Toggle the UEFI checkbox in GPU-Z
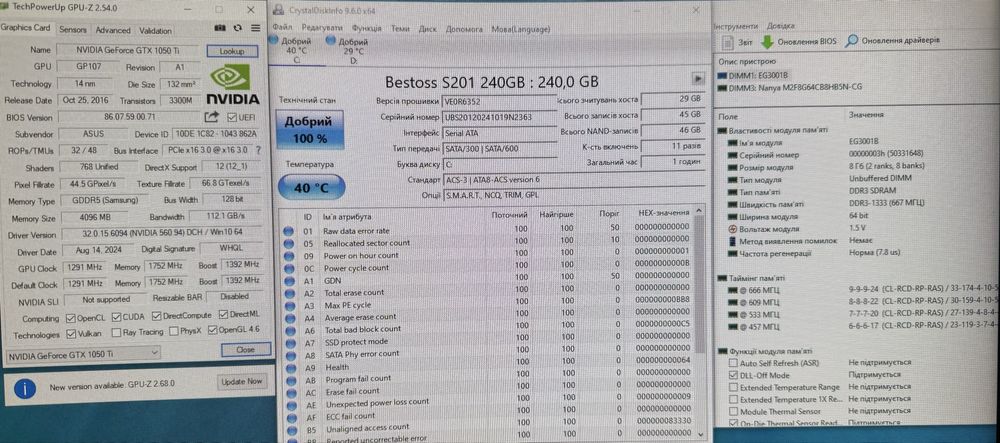The image size is (1000, 443). [x=232, y=117]
